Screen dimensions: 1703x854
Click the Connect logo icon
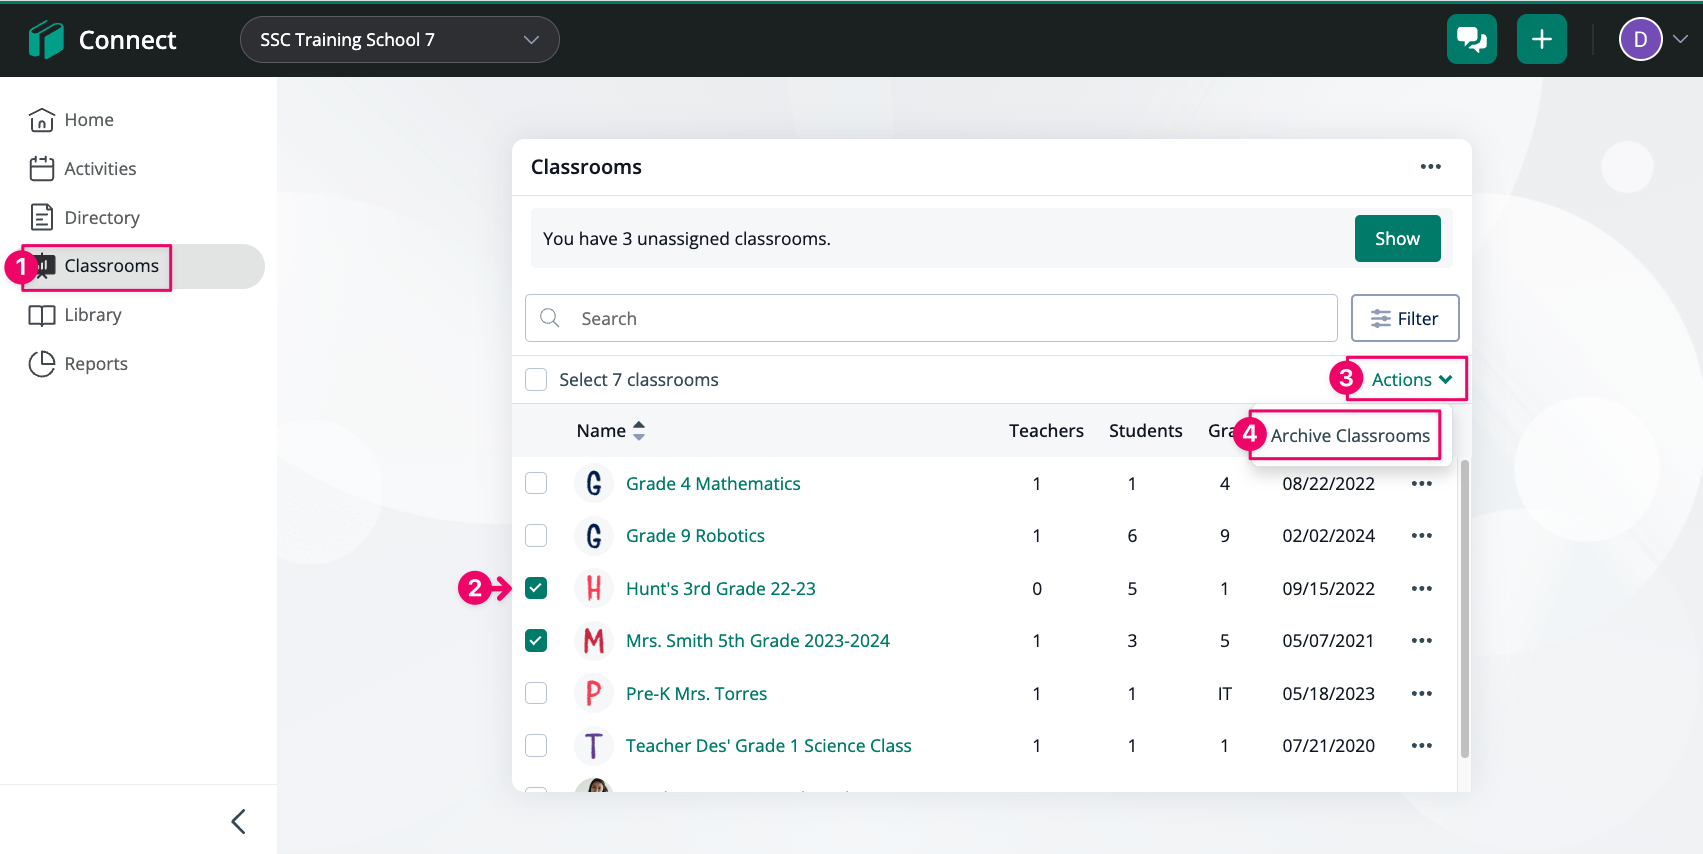pos(46,40)
